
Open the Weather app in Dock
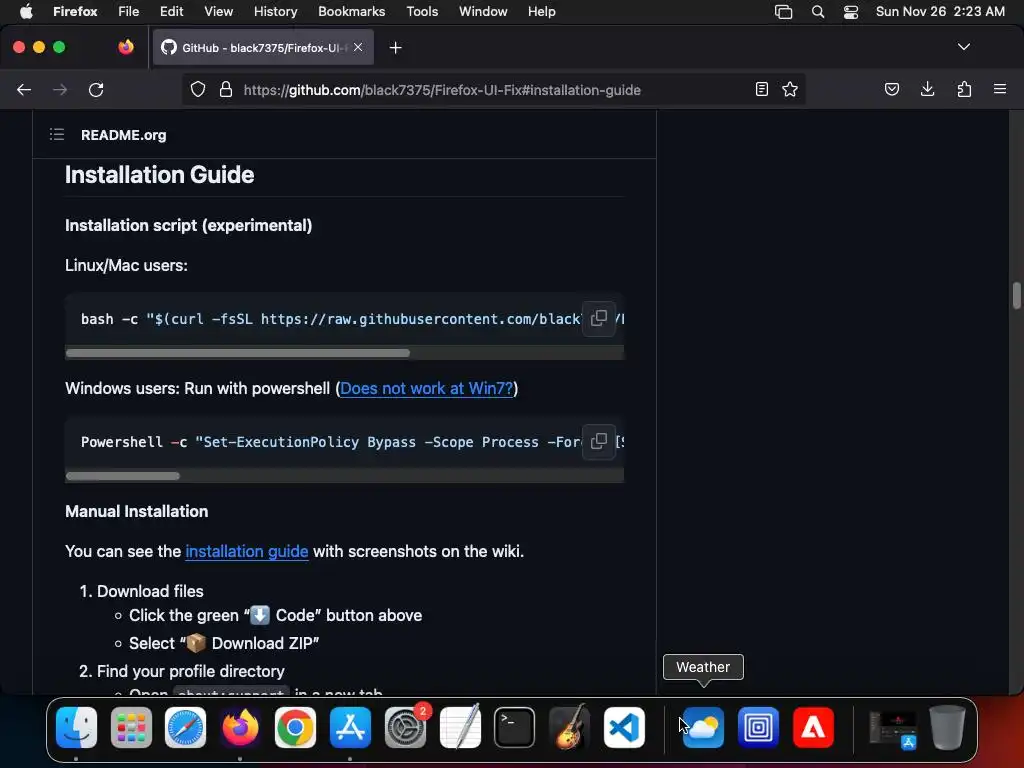click(703, 728)
